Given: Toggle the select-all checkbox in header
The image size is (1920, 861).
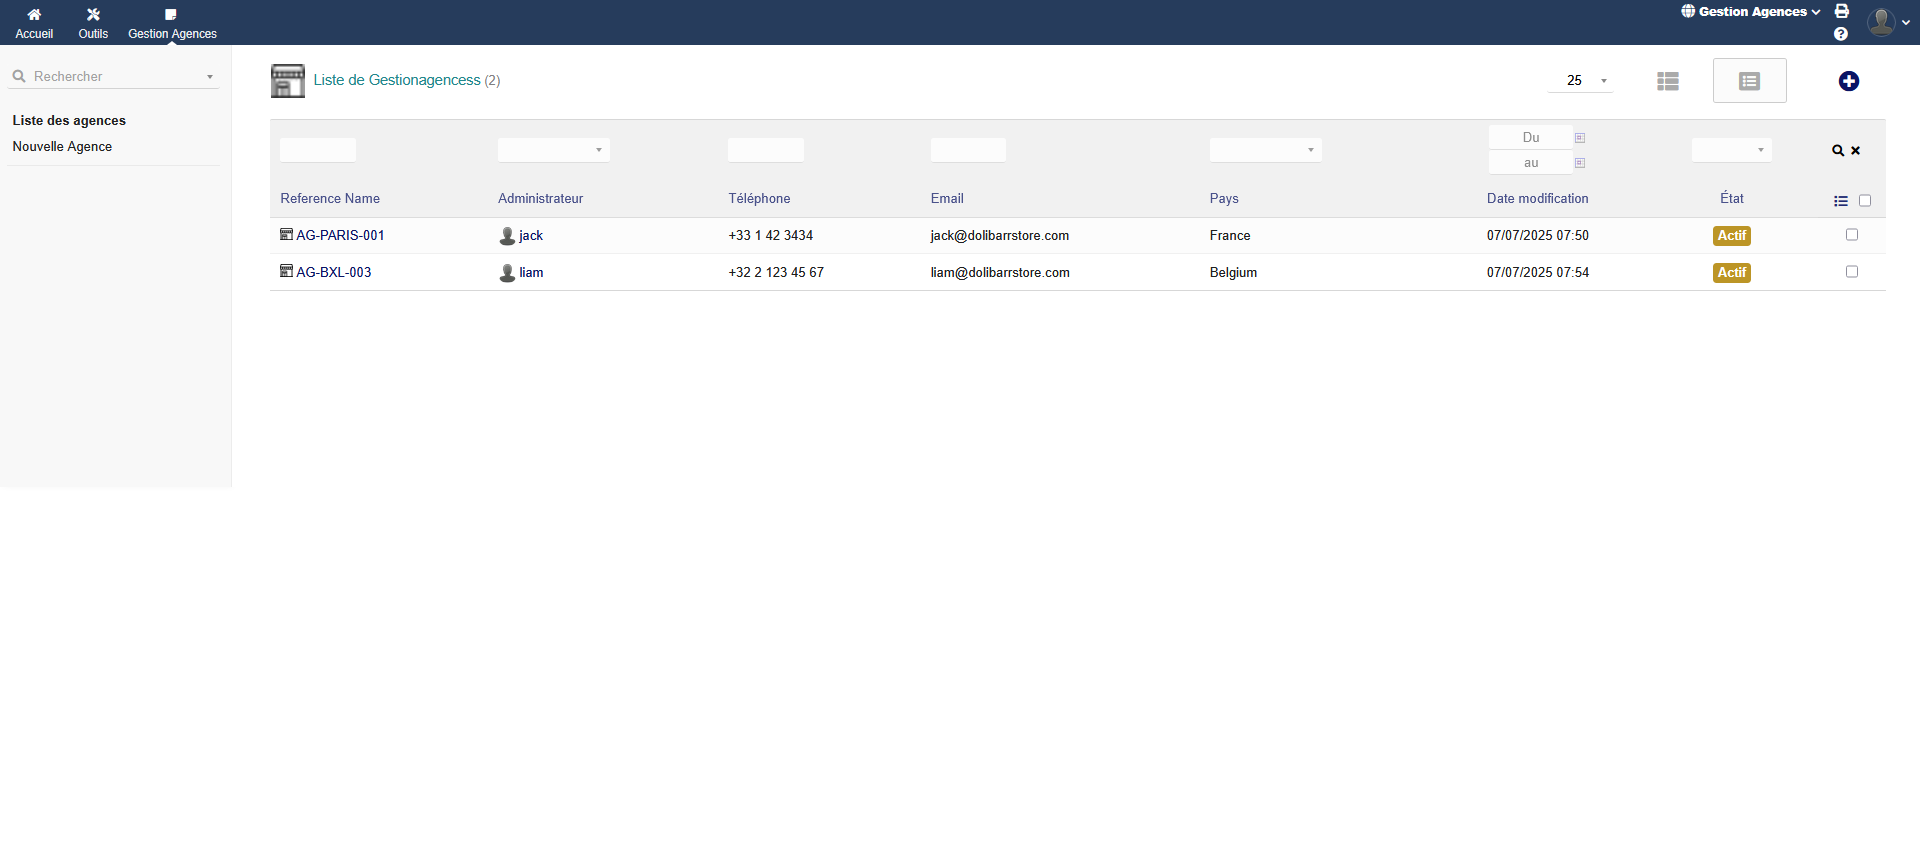Looking at the screenshot, I should (1864, 201).
